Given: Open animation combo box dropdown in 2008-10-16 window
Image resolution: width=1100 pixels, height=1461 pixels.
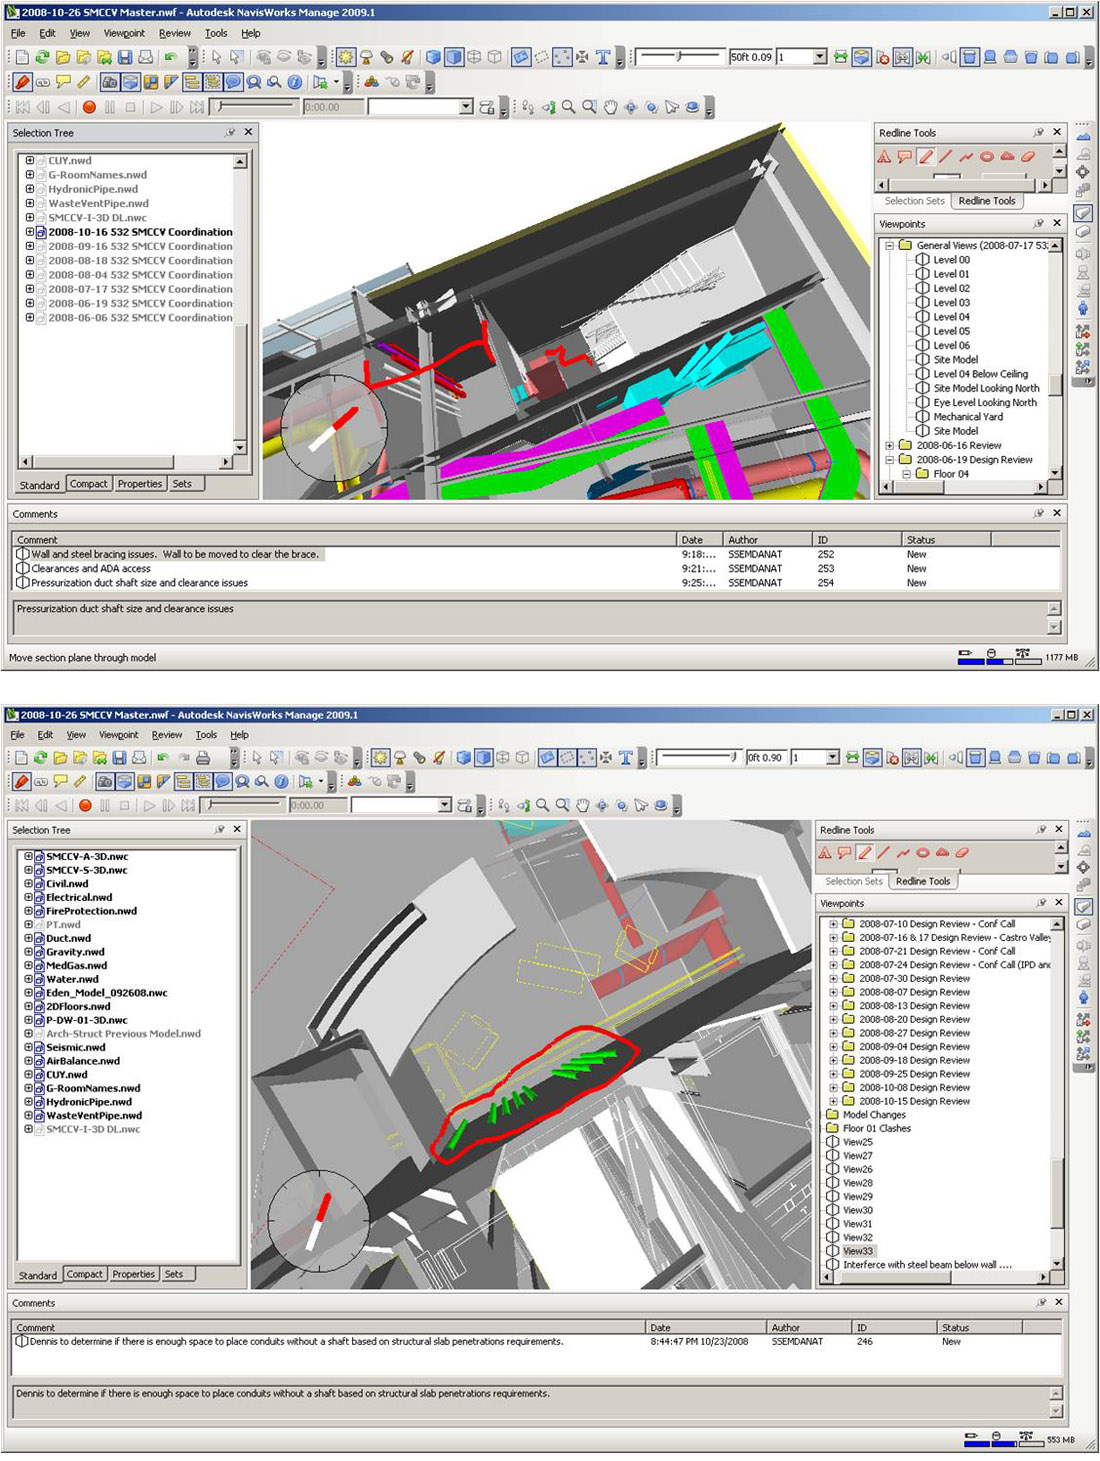Looking at the screenshot, I should point(466,107).
